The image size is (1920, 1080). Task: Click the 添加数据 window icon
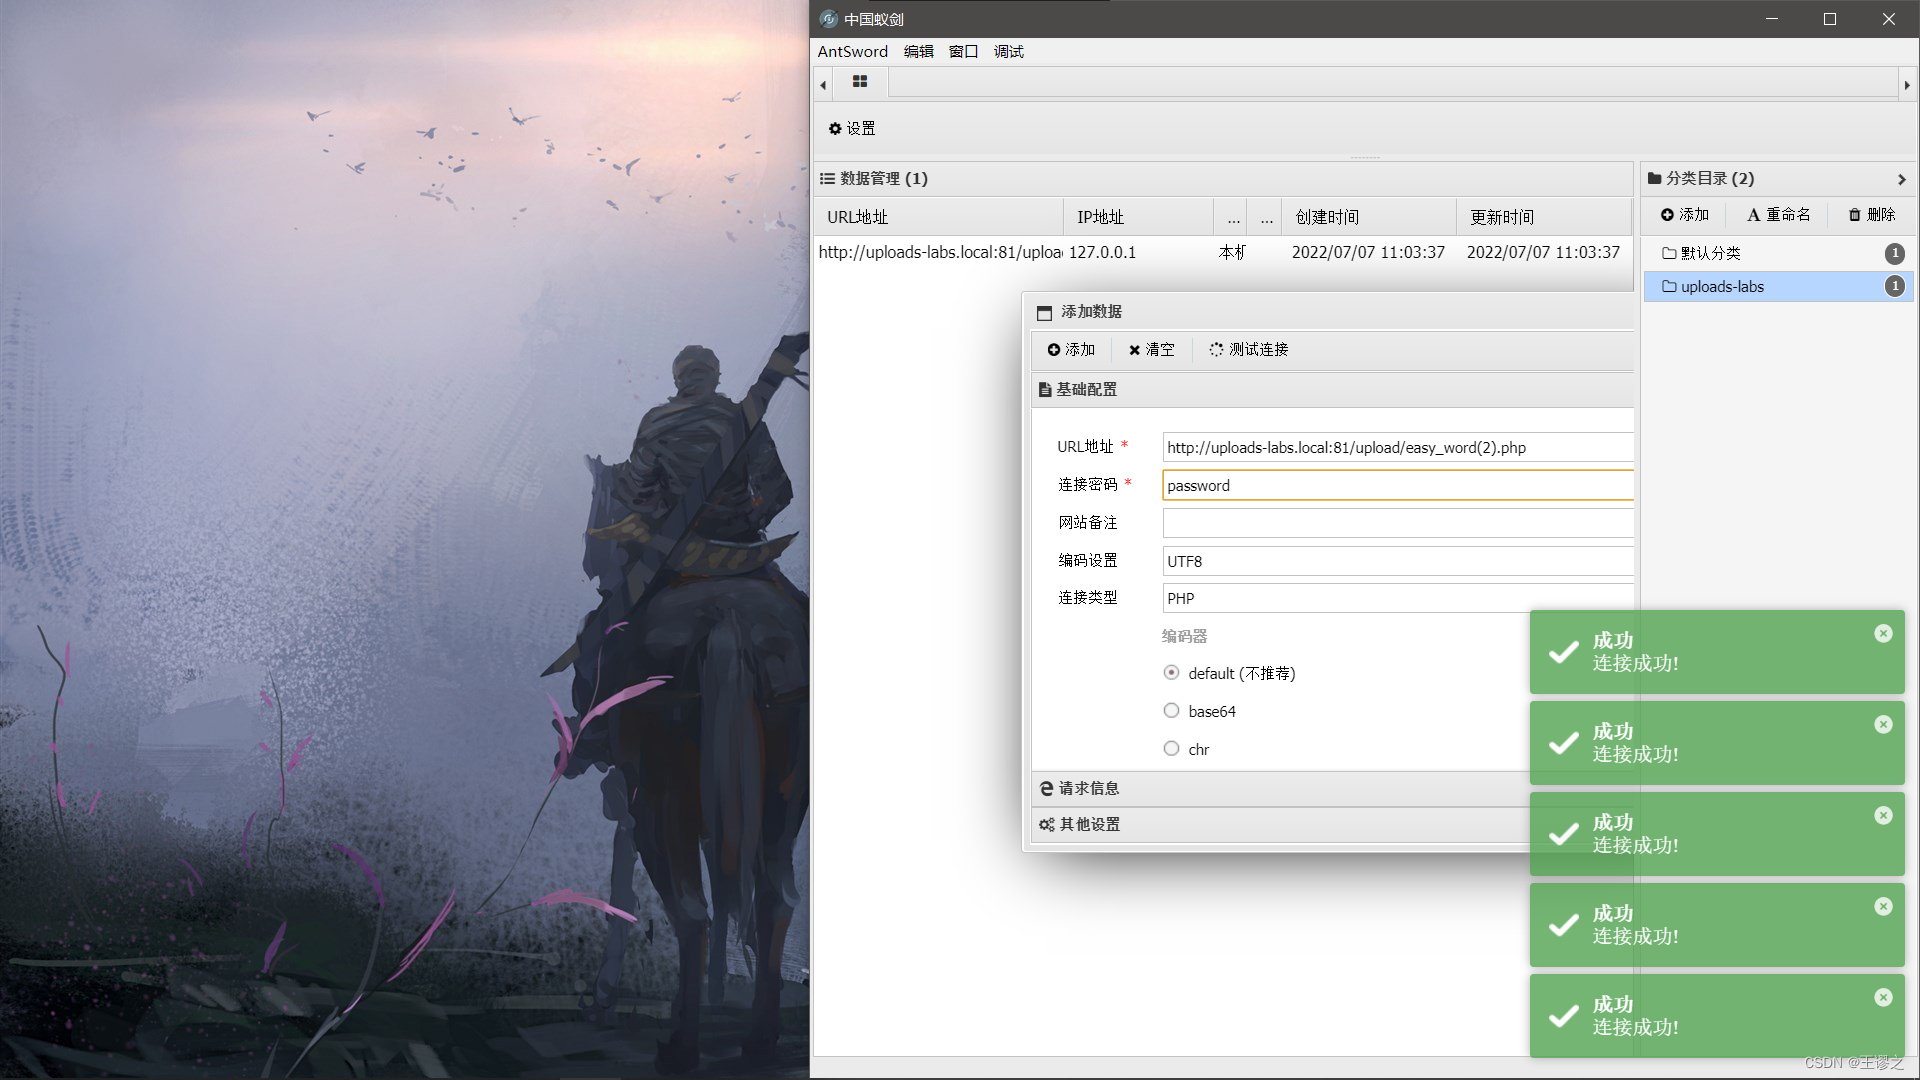click(x=1044, y=312)
